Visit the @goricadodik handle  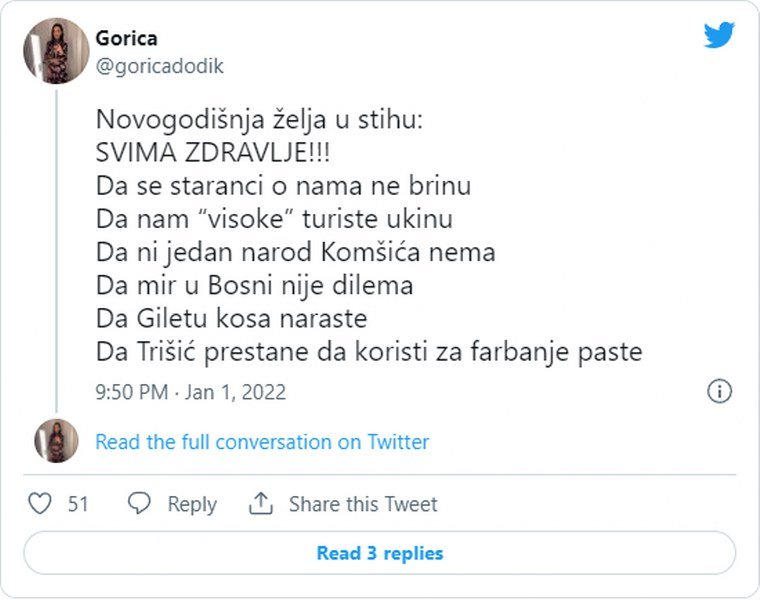[x=159, y=67]
